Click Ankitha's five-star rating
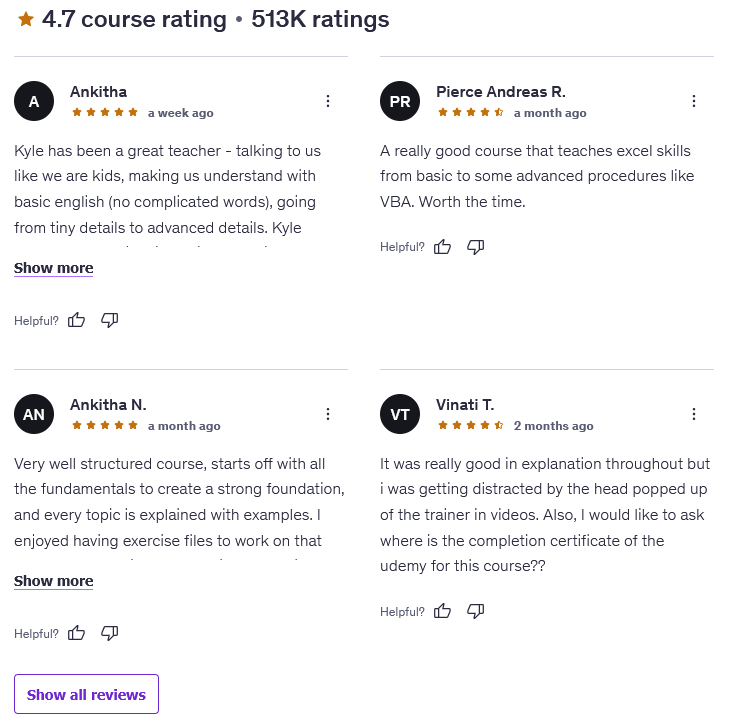The image size is (736, 727). coord(105,113)
